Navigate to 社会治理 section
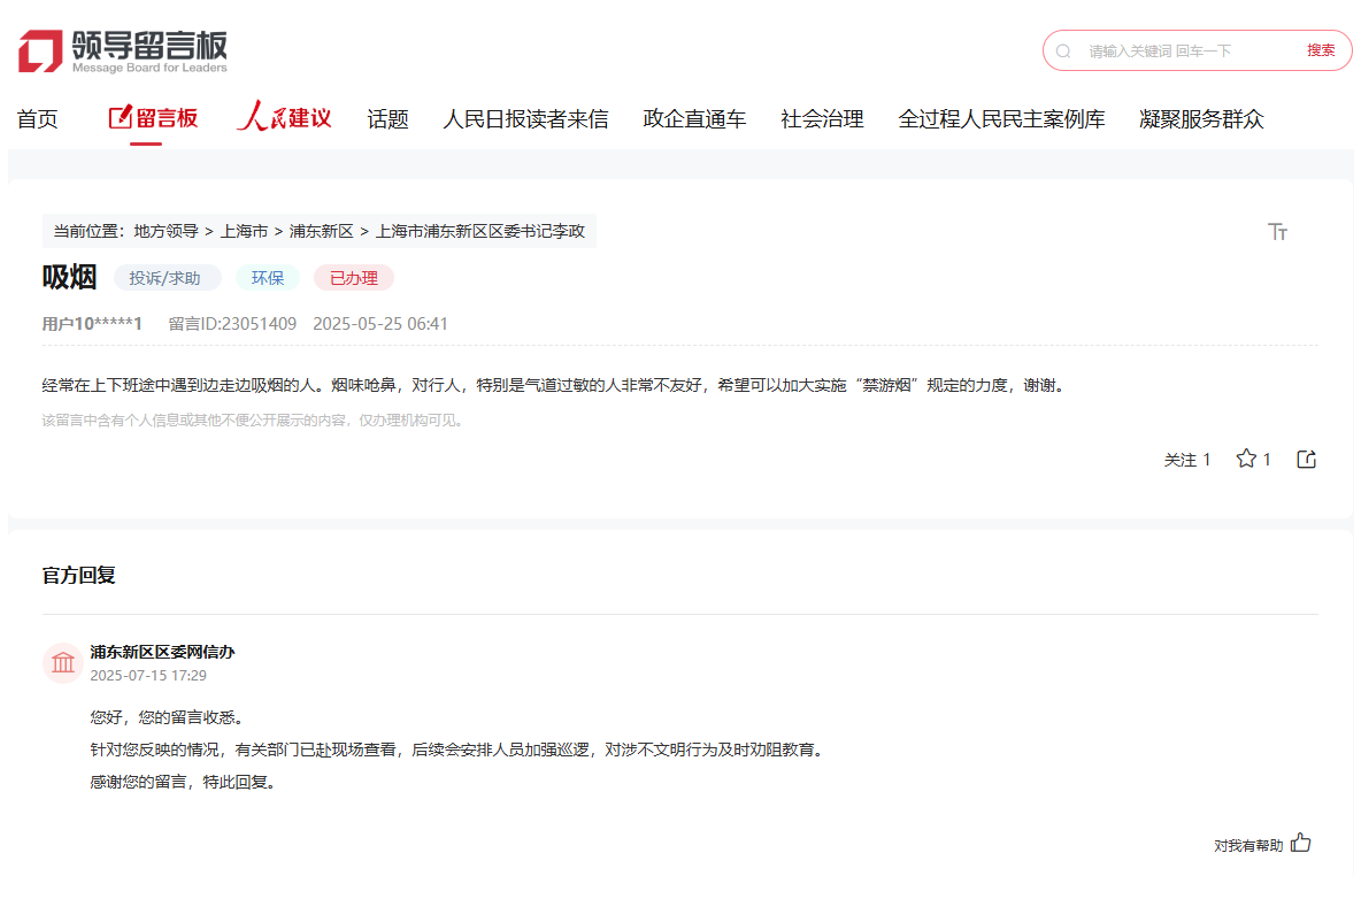Screen dimensions: 1354x900 click(822, 119)
